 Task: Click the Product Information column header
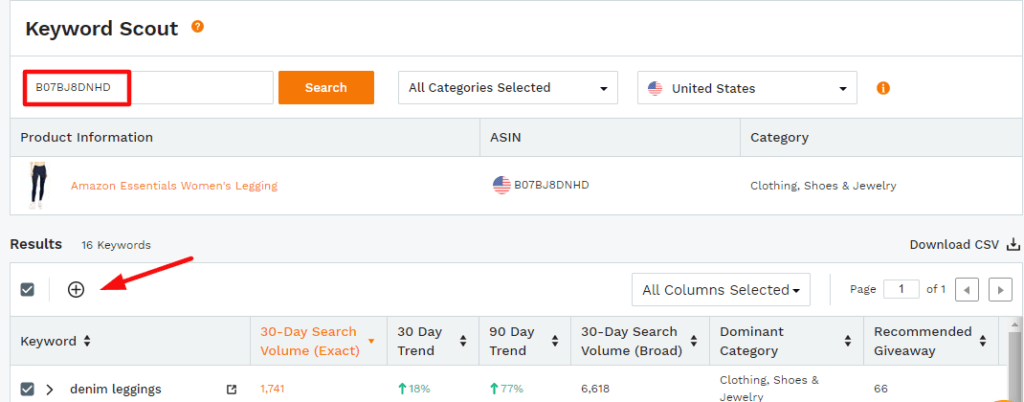(87, 138)
